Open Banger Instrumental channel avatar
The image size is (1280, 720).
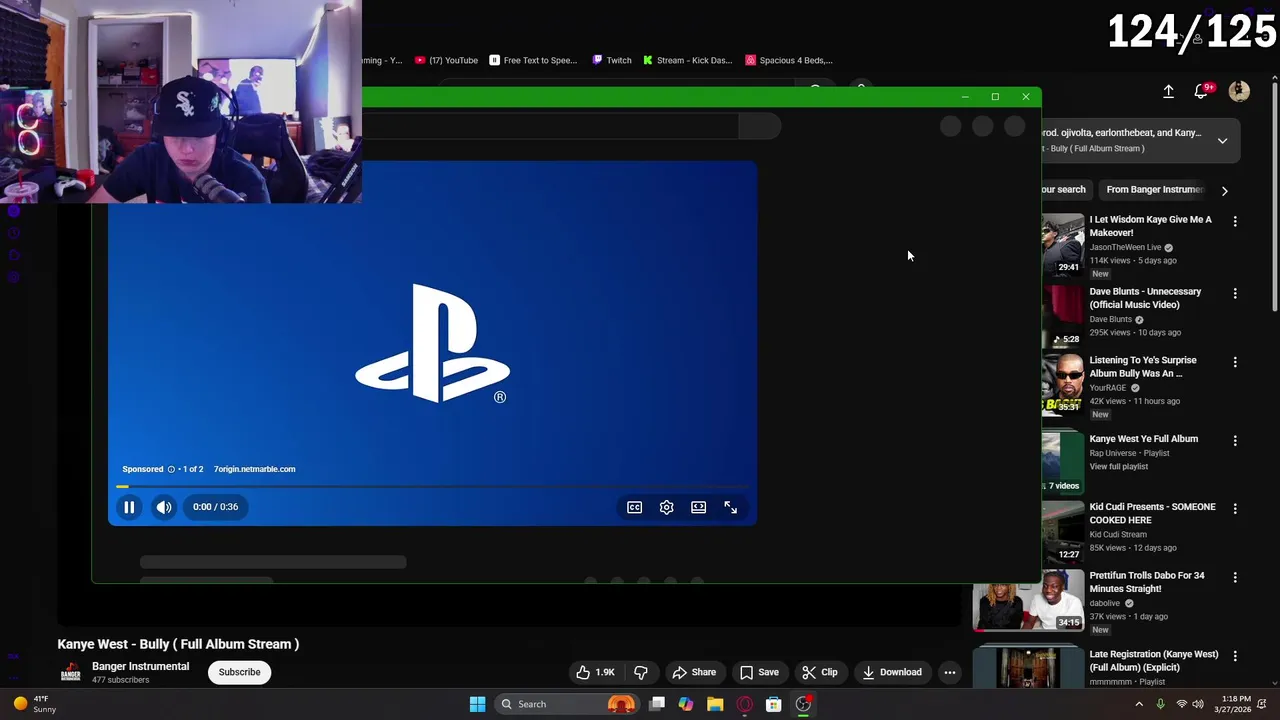tap(71, 673)
